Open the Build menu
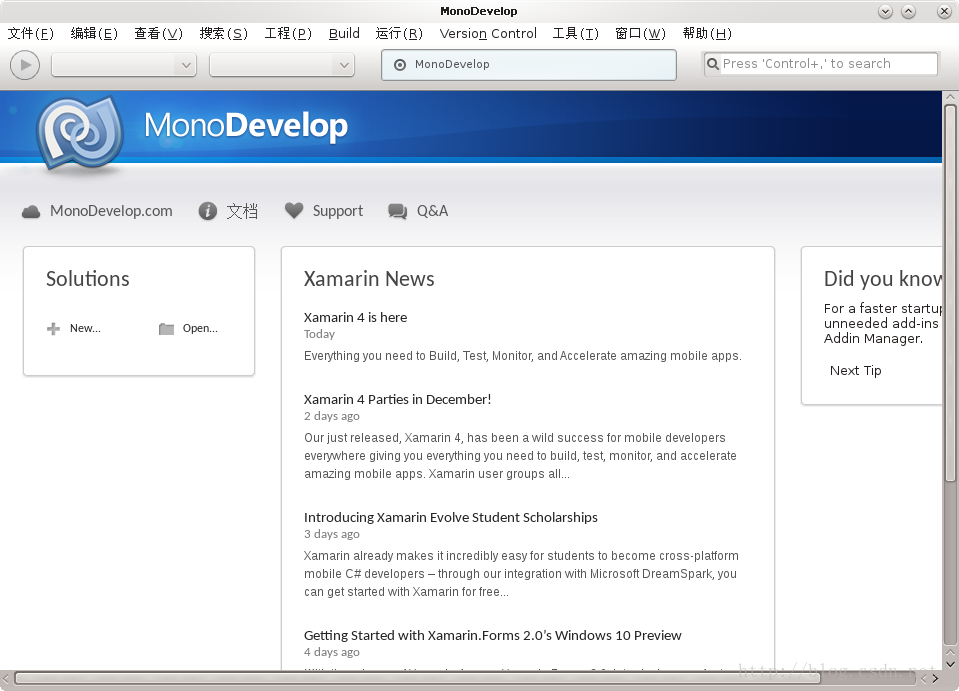Image resolution: width=959 pixels, height=691 pixels. pyautogui.click(x=344, y=34)
